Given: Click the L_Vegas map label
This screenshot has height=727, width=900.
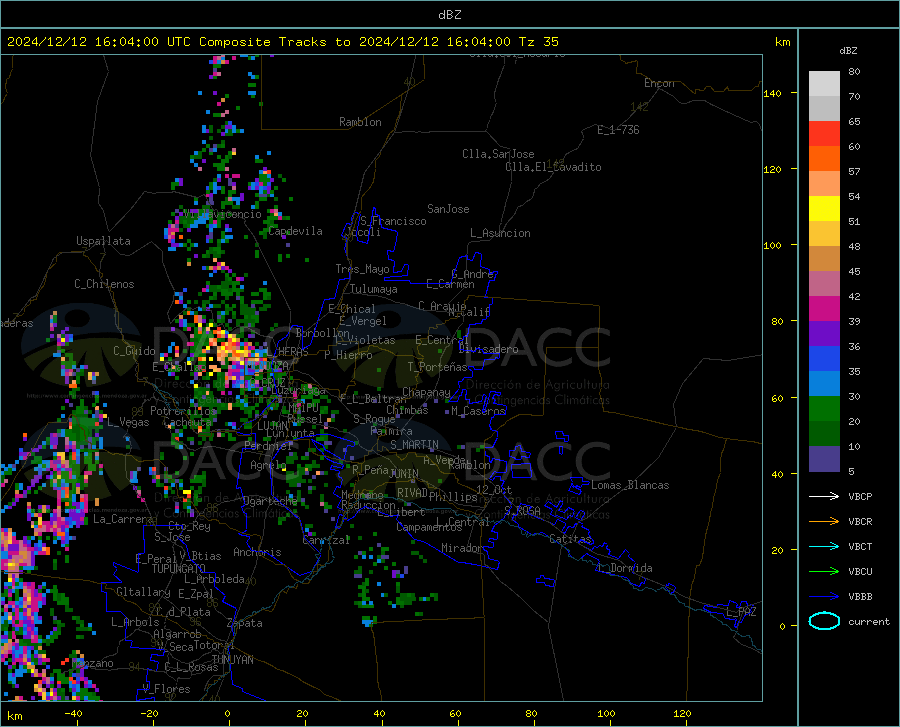Looking at the screenshot, I should pyautogui.click(x=128, y=422).
